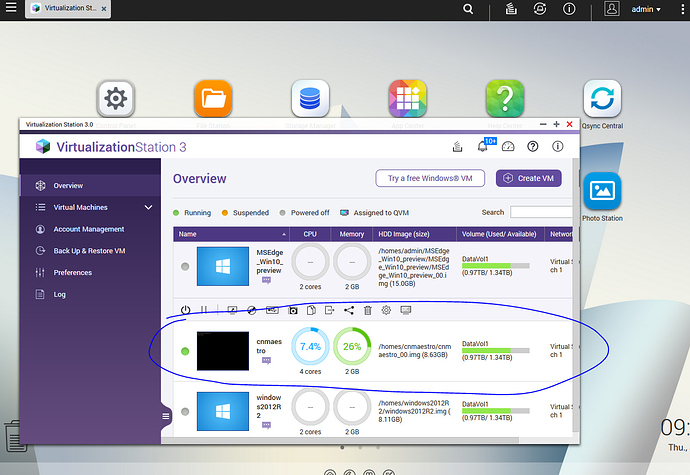Click the Create VM button
This screenshot has height=475, width=690.
(x=529, y=178)
